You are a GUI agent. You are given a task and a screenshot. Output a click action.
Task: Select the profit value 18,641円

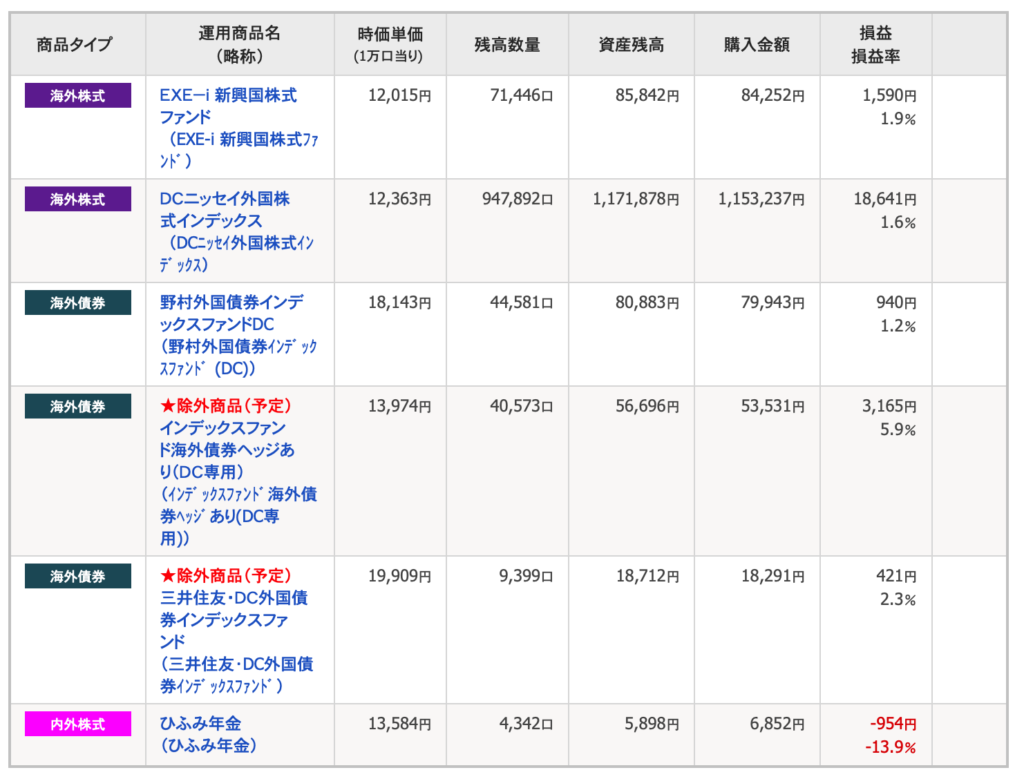tap(885, 199)
